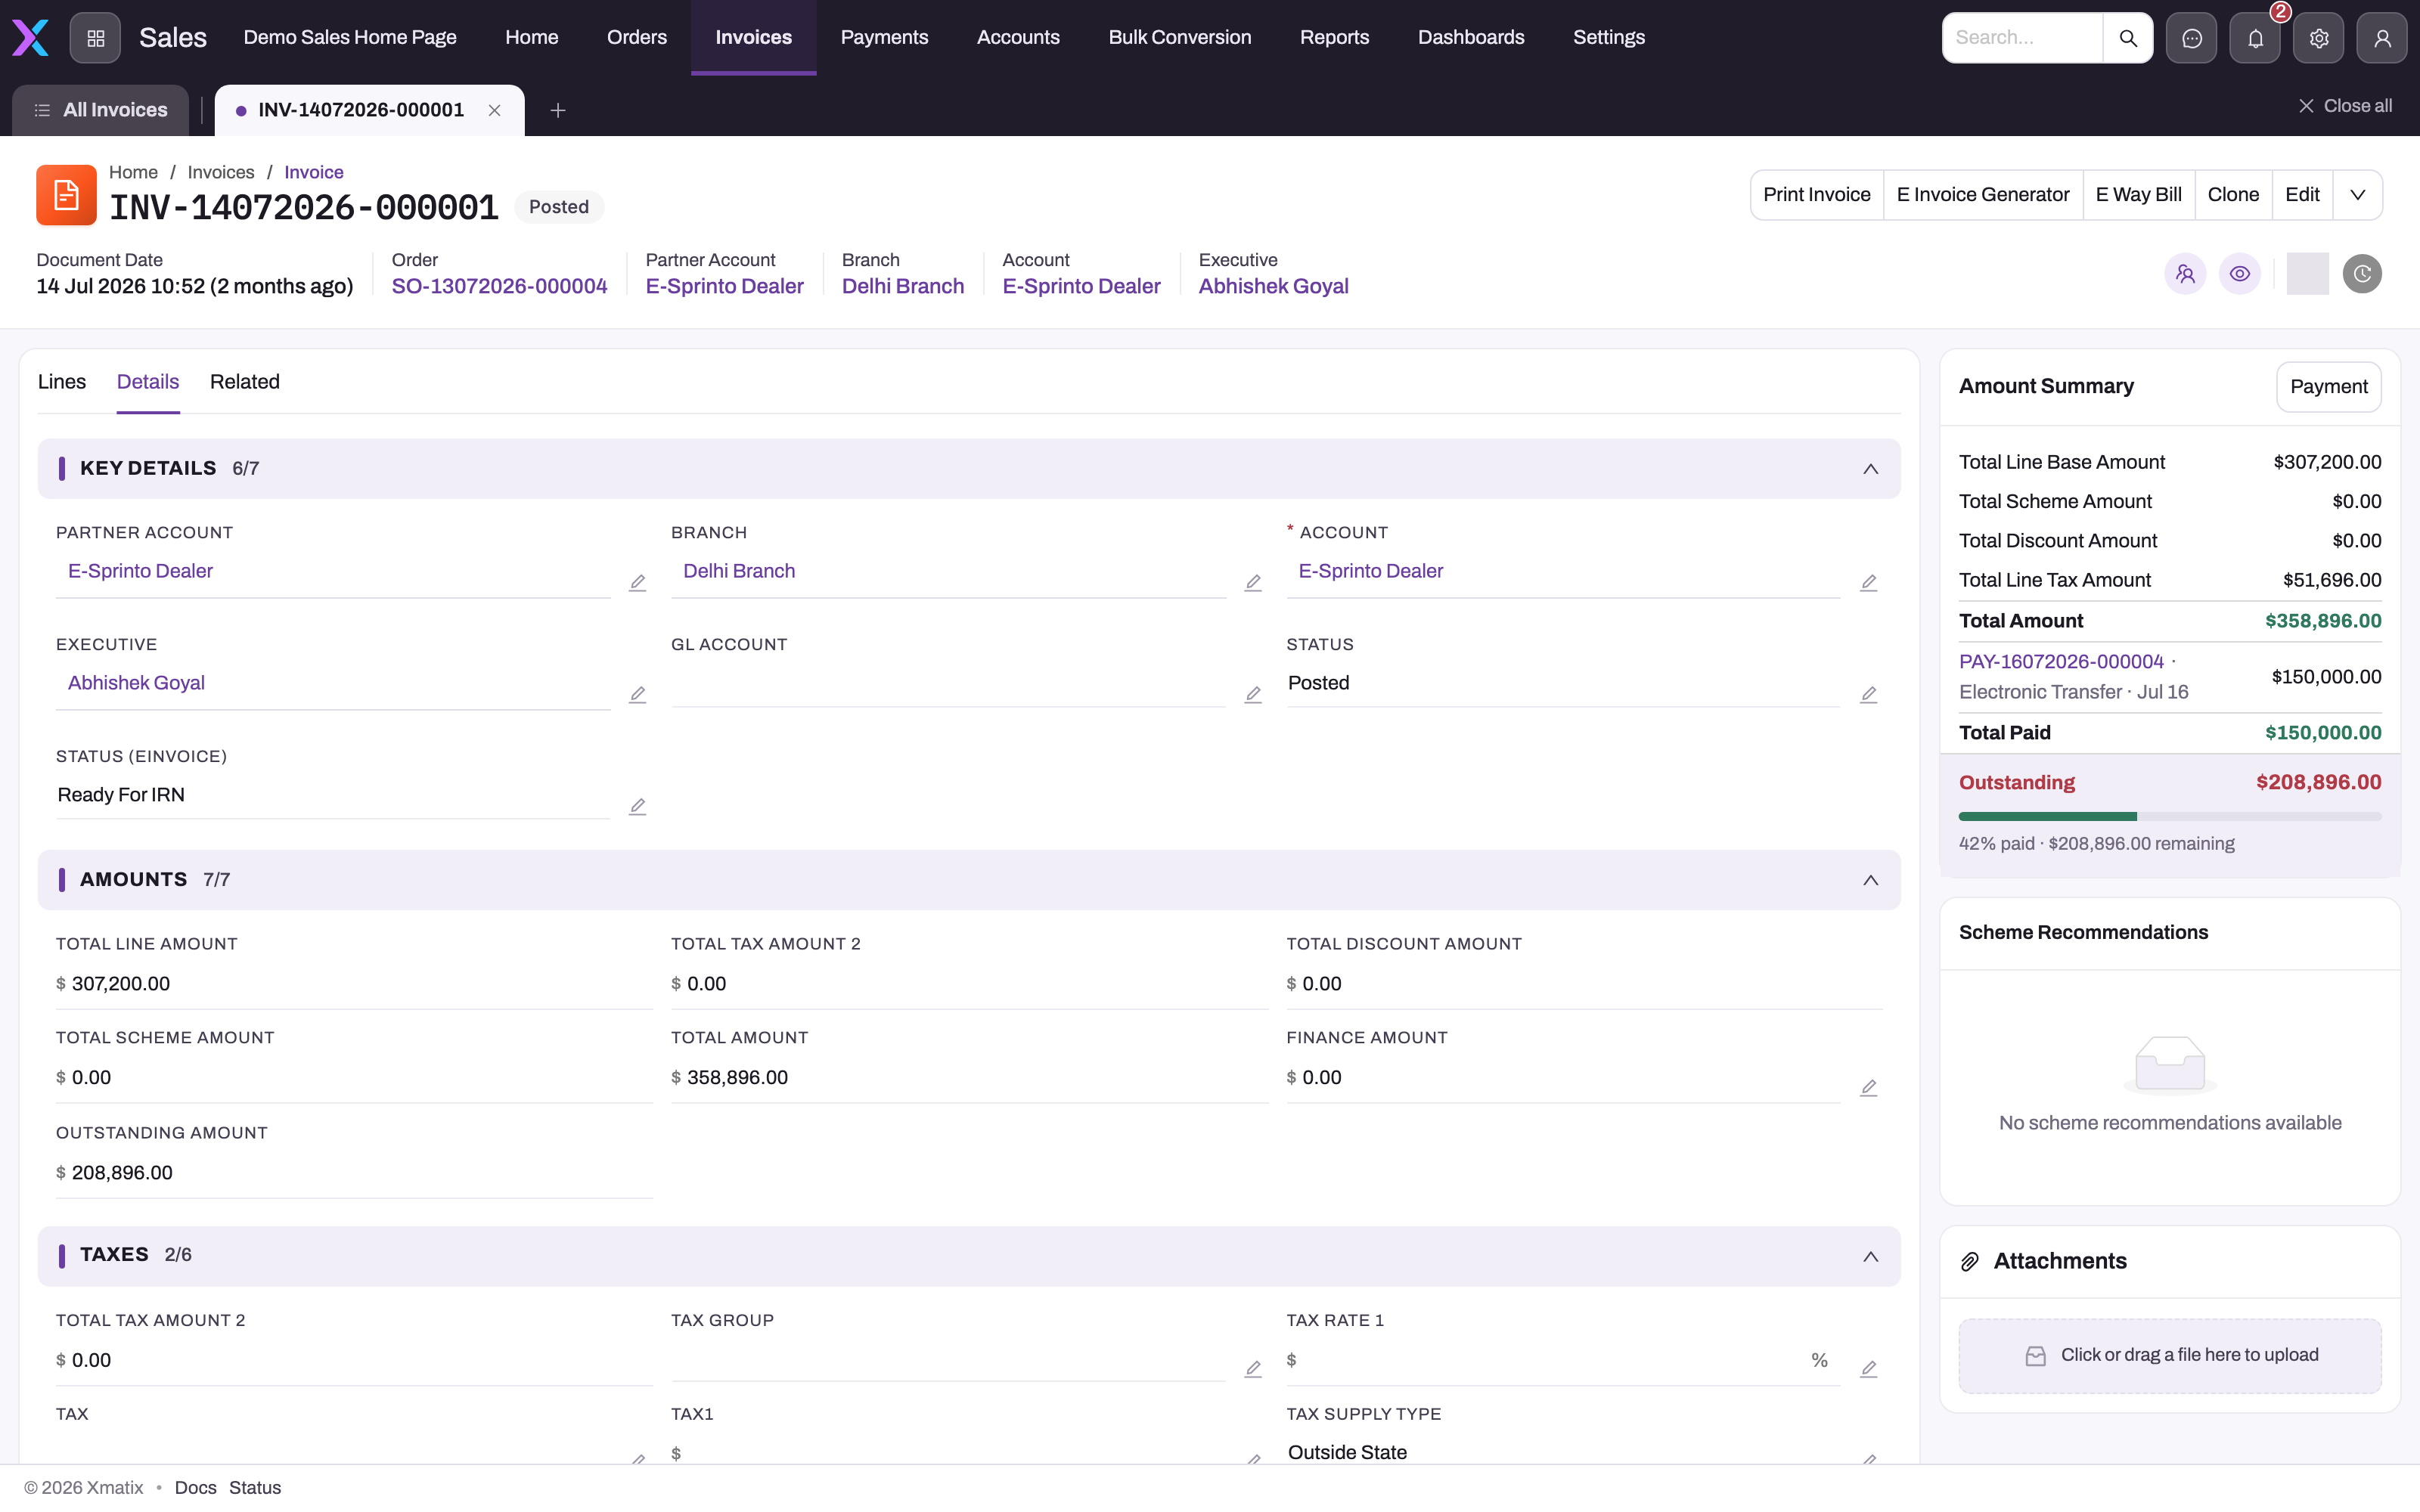The width and height of the screenshot is (2420, 1512).
Task: Click the Home breadcrumb link
Action: (x=133, y=173)
